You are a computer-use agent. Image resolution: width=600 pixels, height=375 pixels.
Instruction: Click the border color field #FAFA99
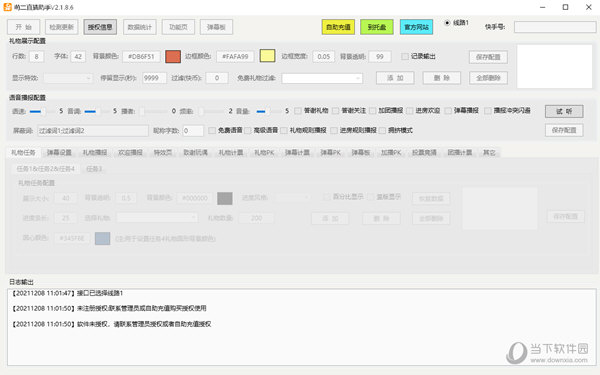point(235,57)
